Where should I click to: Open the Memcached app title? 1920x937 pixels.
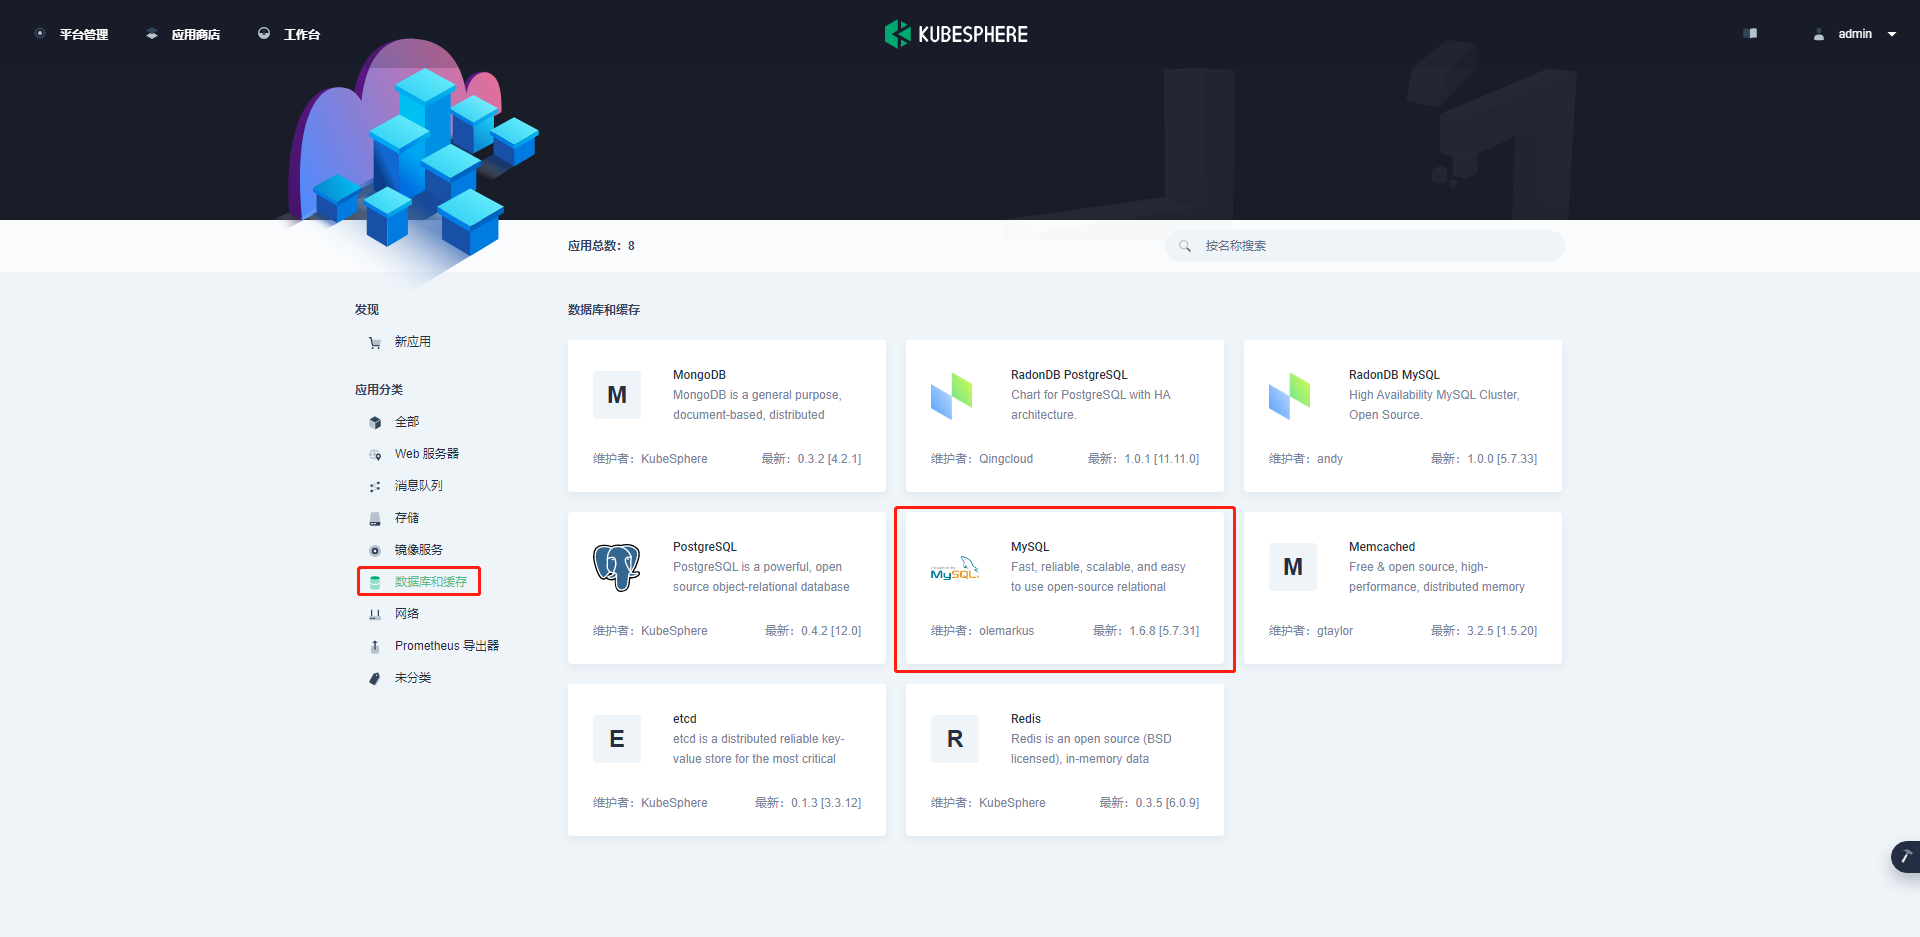click(1382, 547)
